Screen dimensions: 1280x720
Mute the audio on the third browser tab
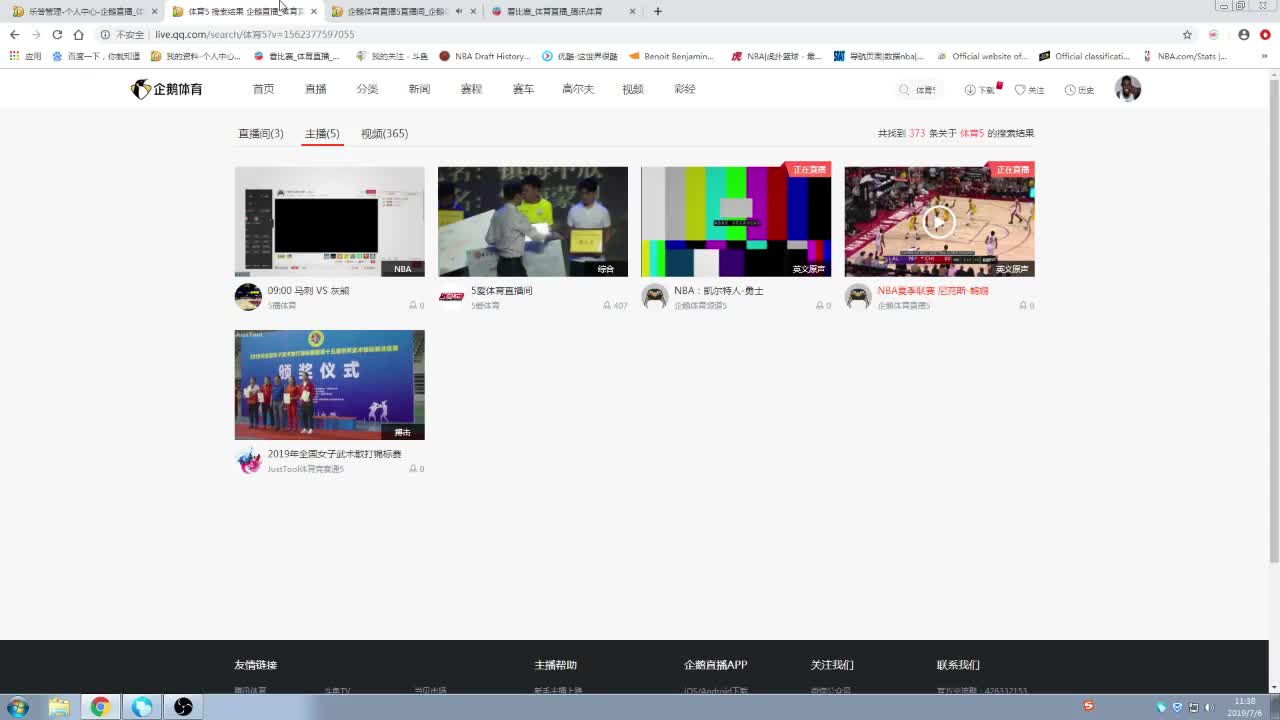coord(458,12)
